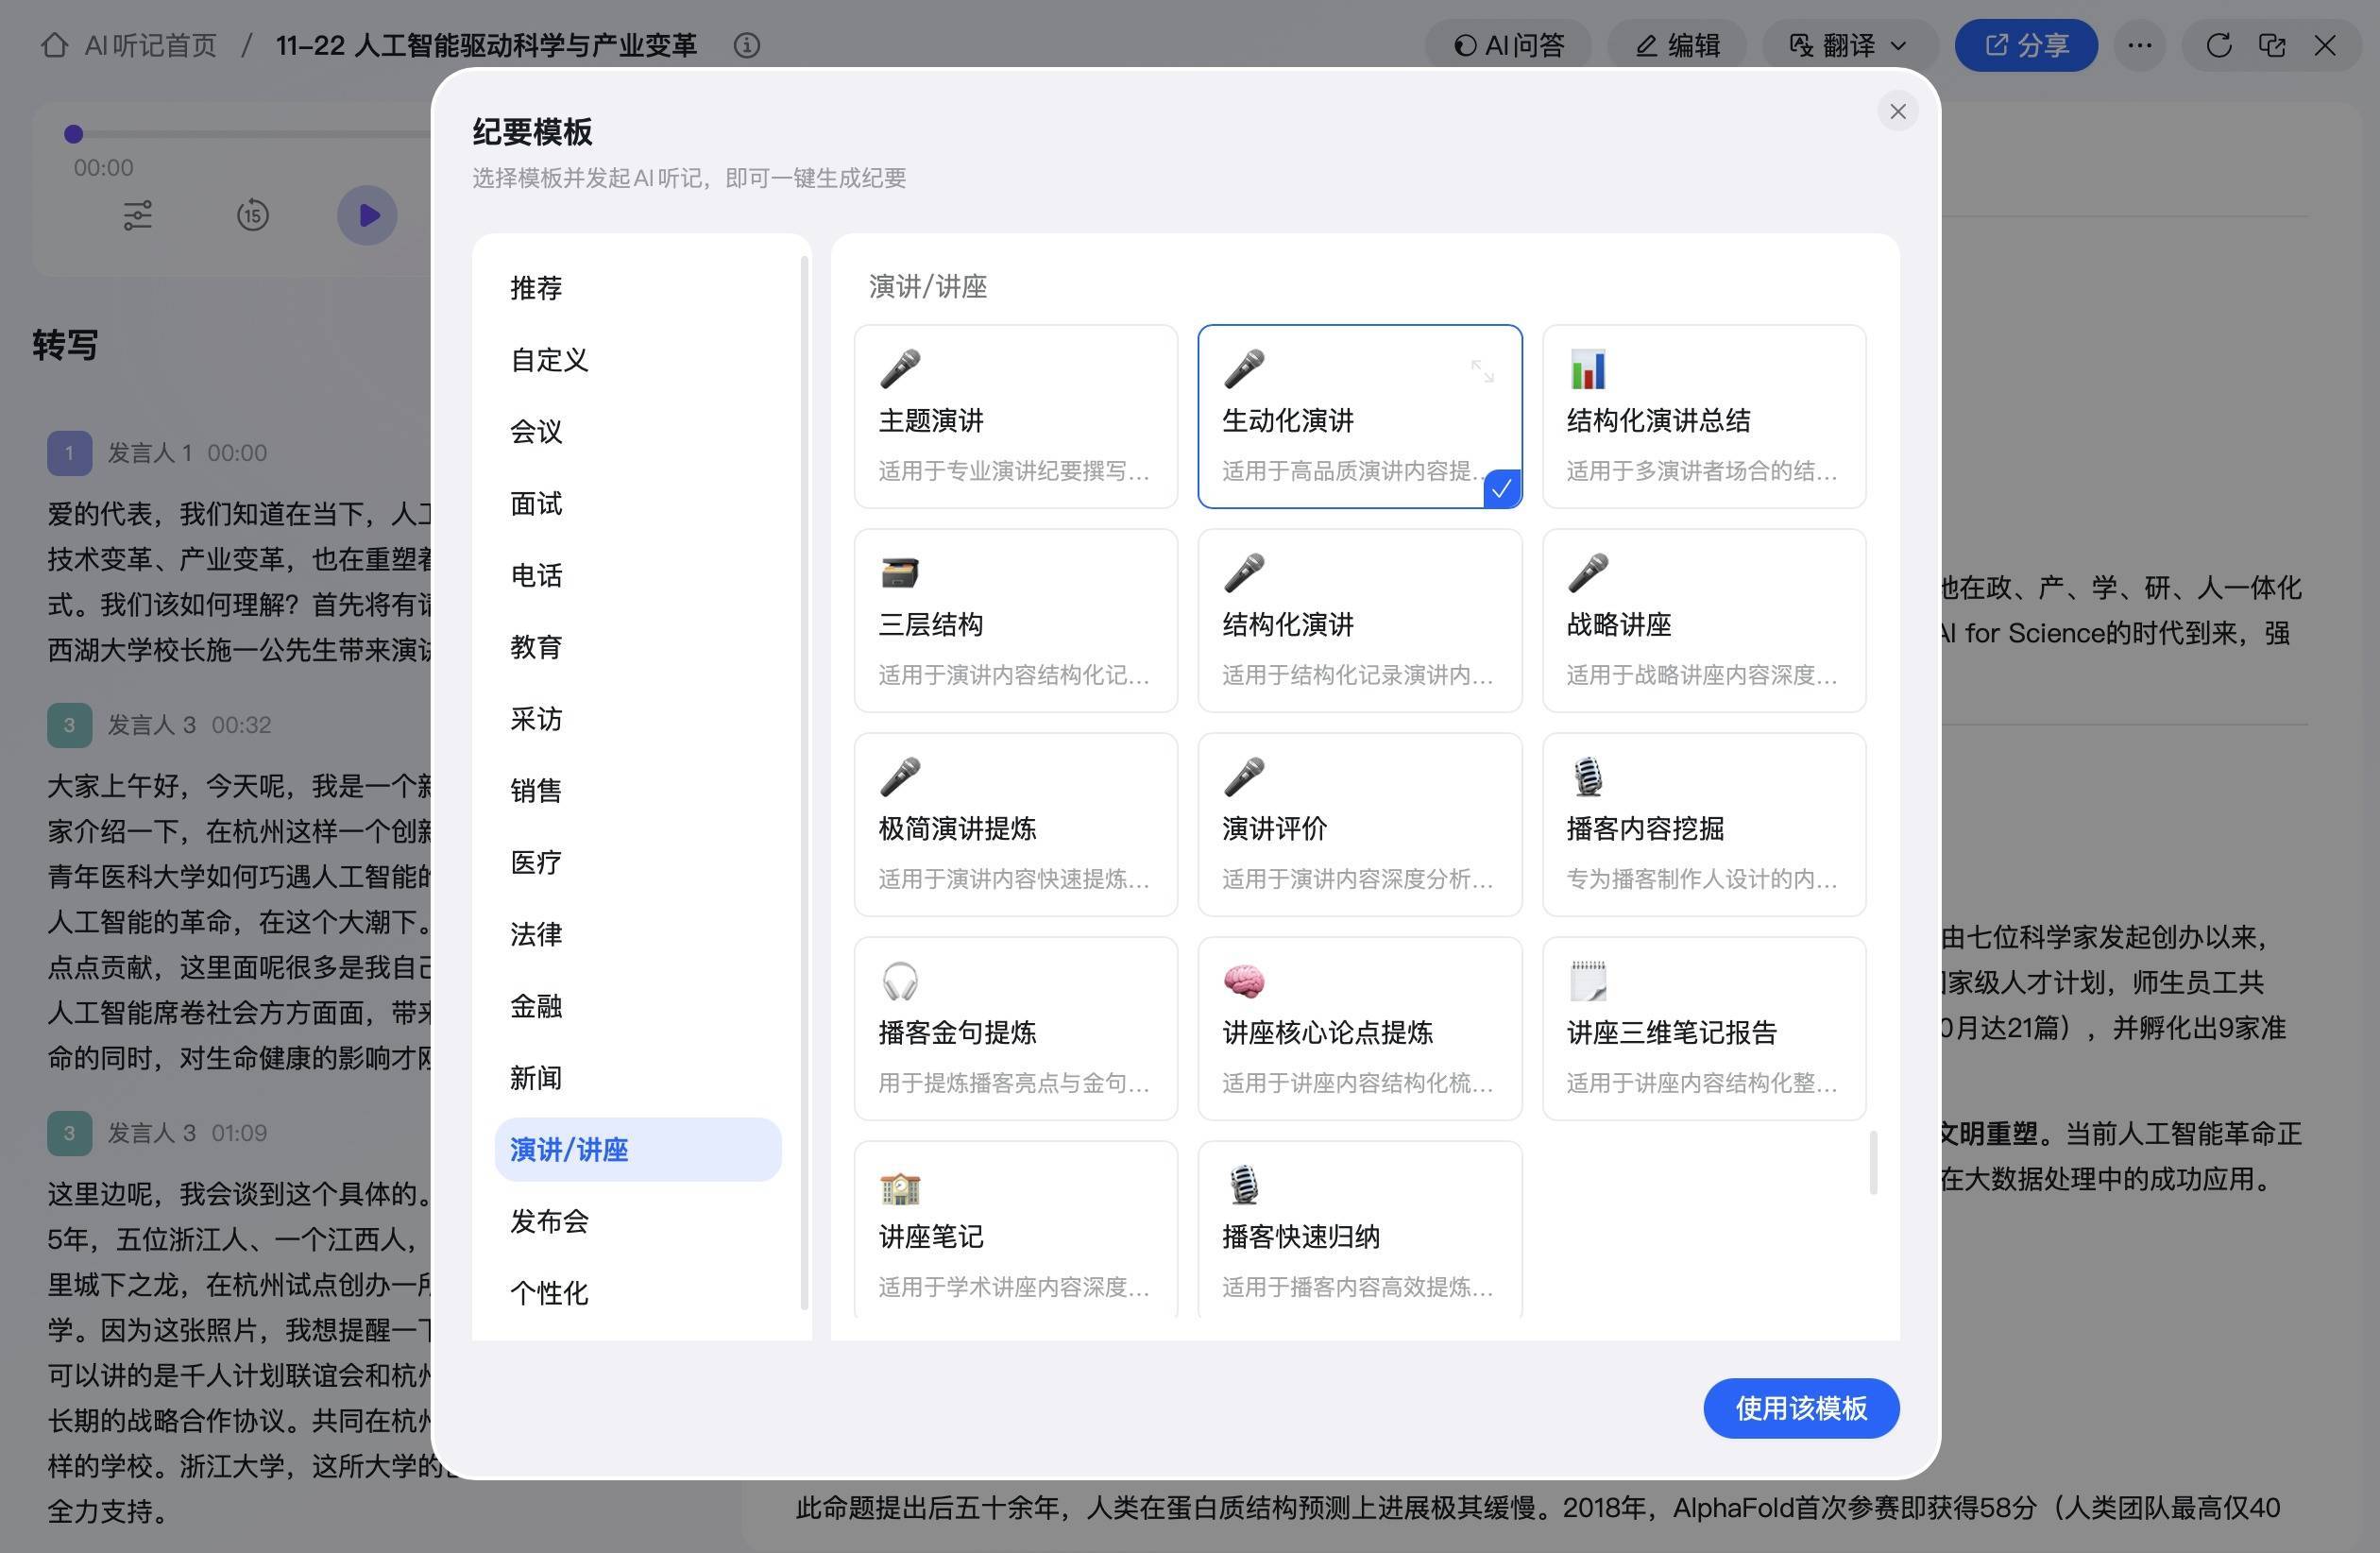Image resolution: width=2380 pixels, height=1553 pixels.
Task: Click the pop-out window icon in the top bar
Action: click(x=2271, y=45)
